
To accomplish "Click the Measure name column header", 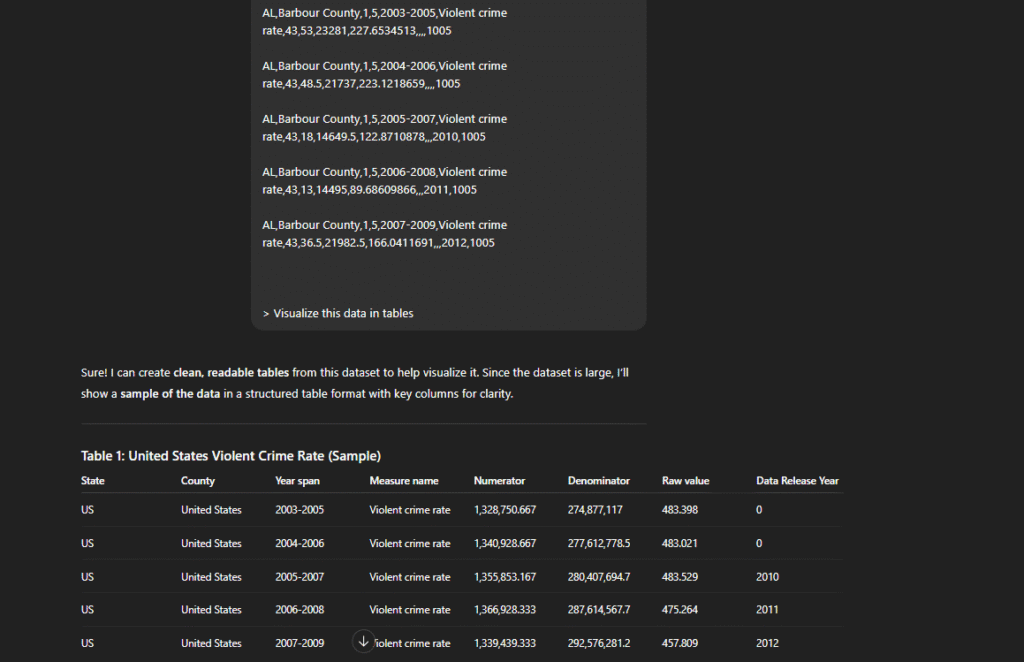I will 403,481.
